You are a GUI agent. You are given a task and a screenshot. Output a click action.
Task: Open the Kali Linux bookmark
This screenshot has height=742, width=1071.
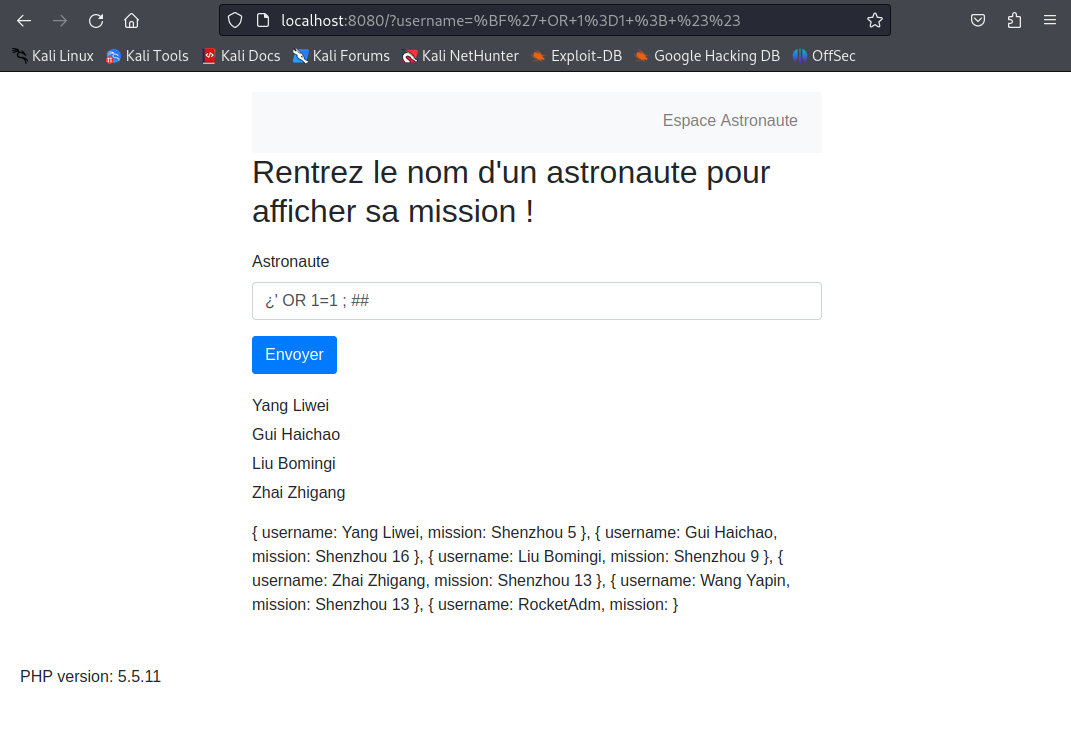52,56
